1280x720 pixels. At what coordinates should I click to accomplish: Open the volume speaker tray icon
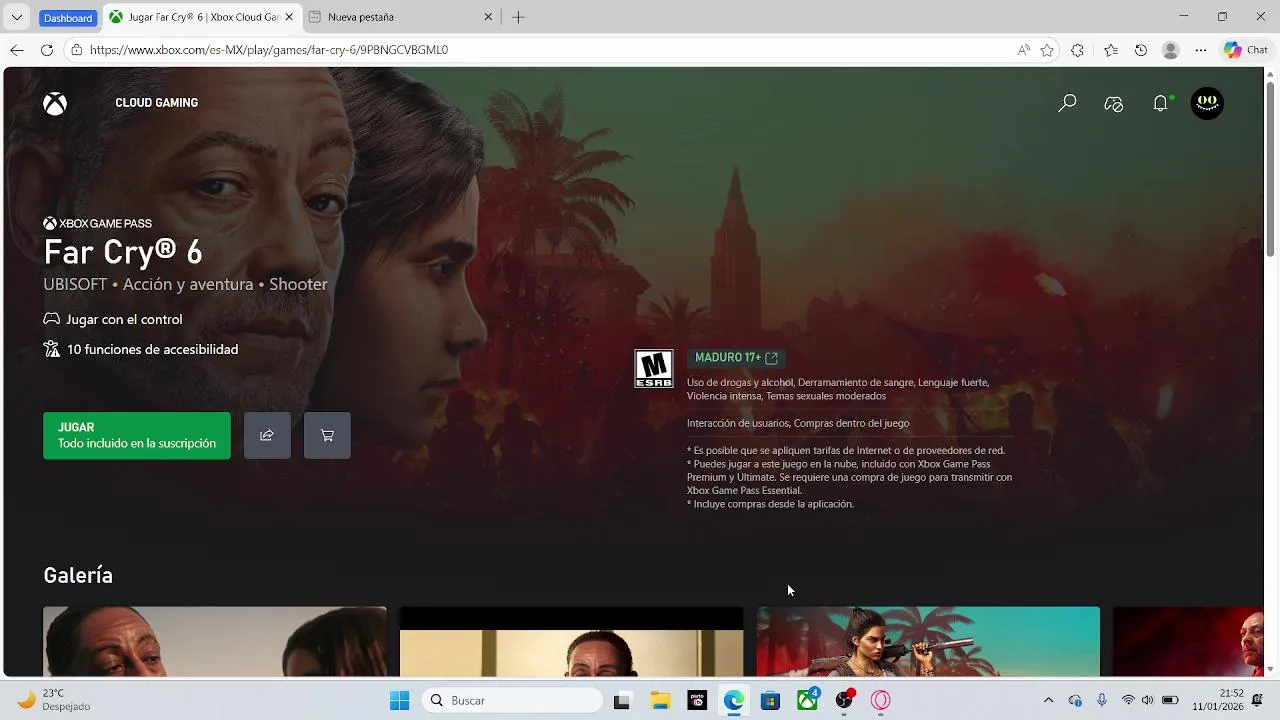click(x=1148, y=701)
